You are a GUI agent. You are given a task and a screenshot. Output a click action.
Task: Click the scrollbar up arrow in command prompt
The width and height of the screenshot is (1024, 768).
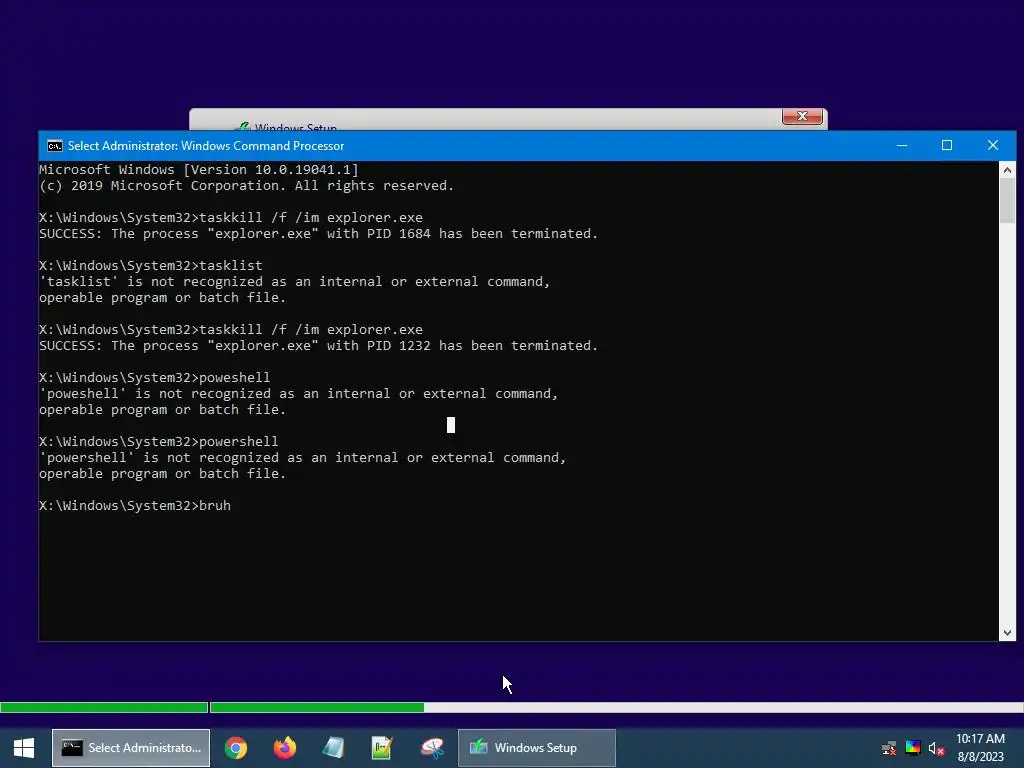1007,170
